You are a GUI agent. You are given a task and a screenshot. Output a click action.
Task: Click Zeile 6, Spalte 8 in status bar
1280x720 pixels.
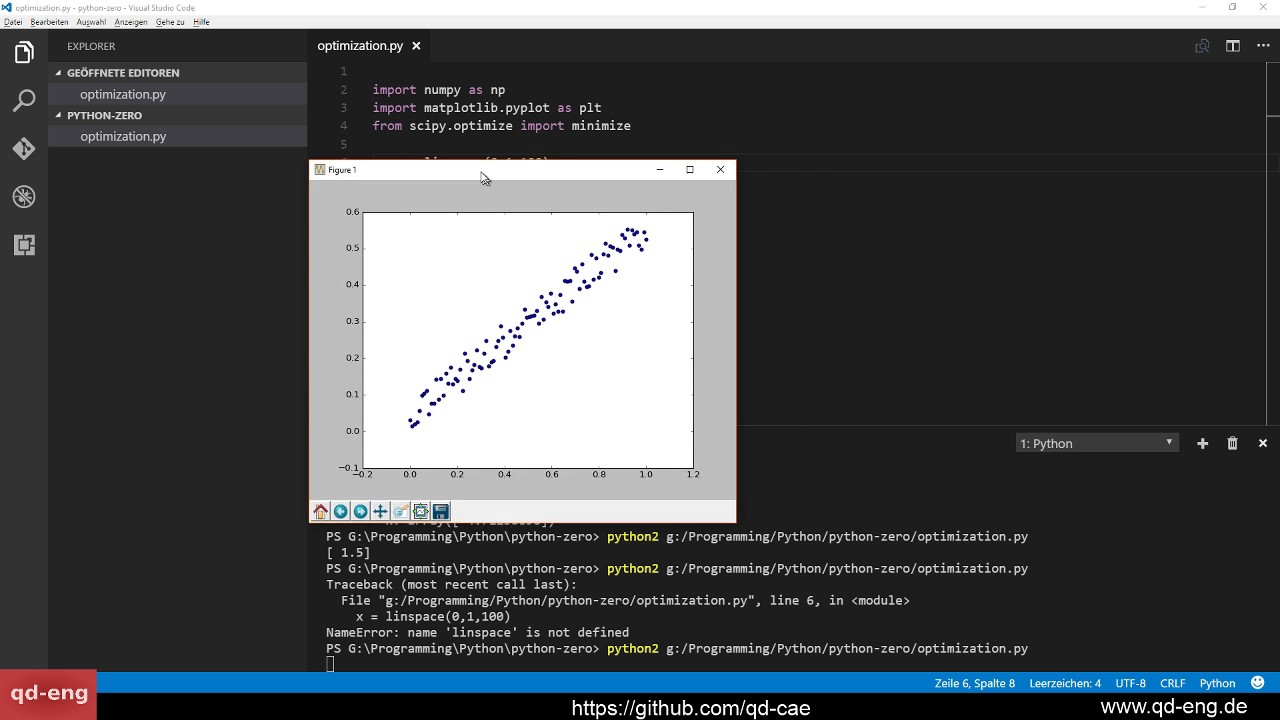tap(975, 683)
